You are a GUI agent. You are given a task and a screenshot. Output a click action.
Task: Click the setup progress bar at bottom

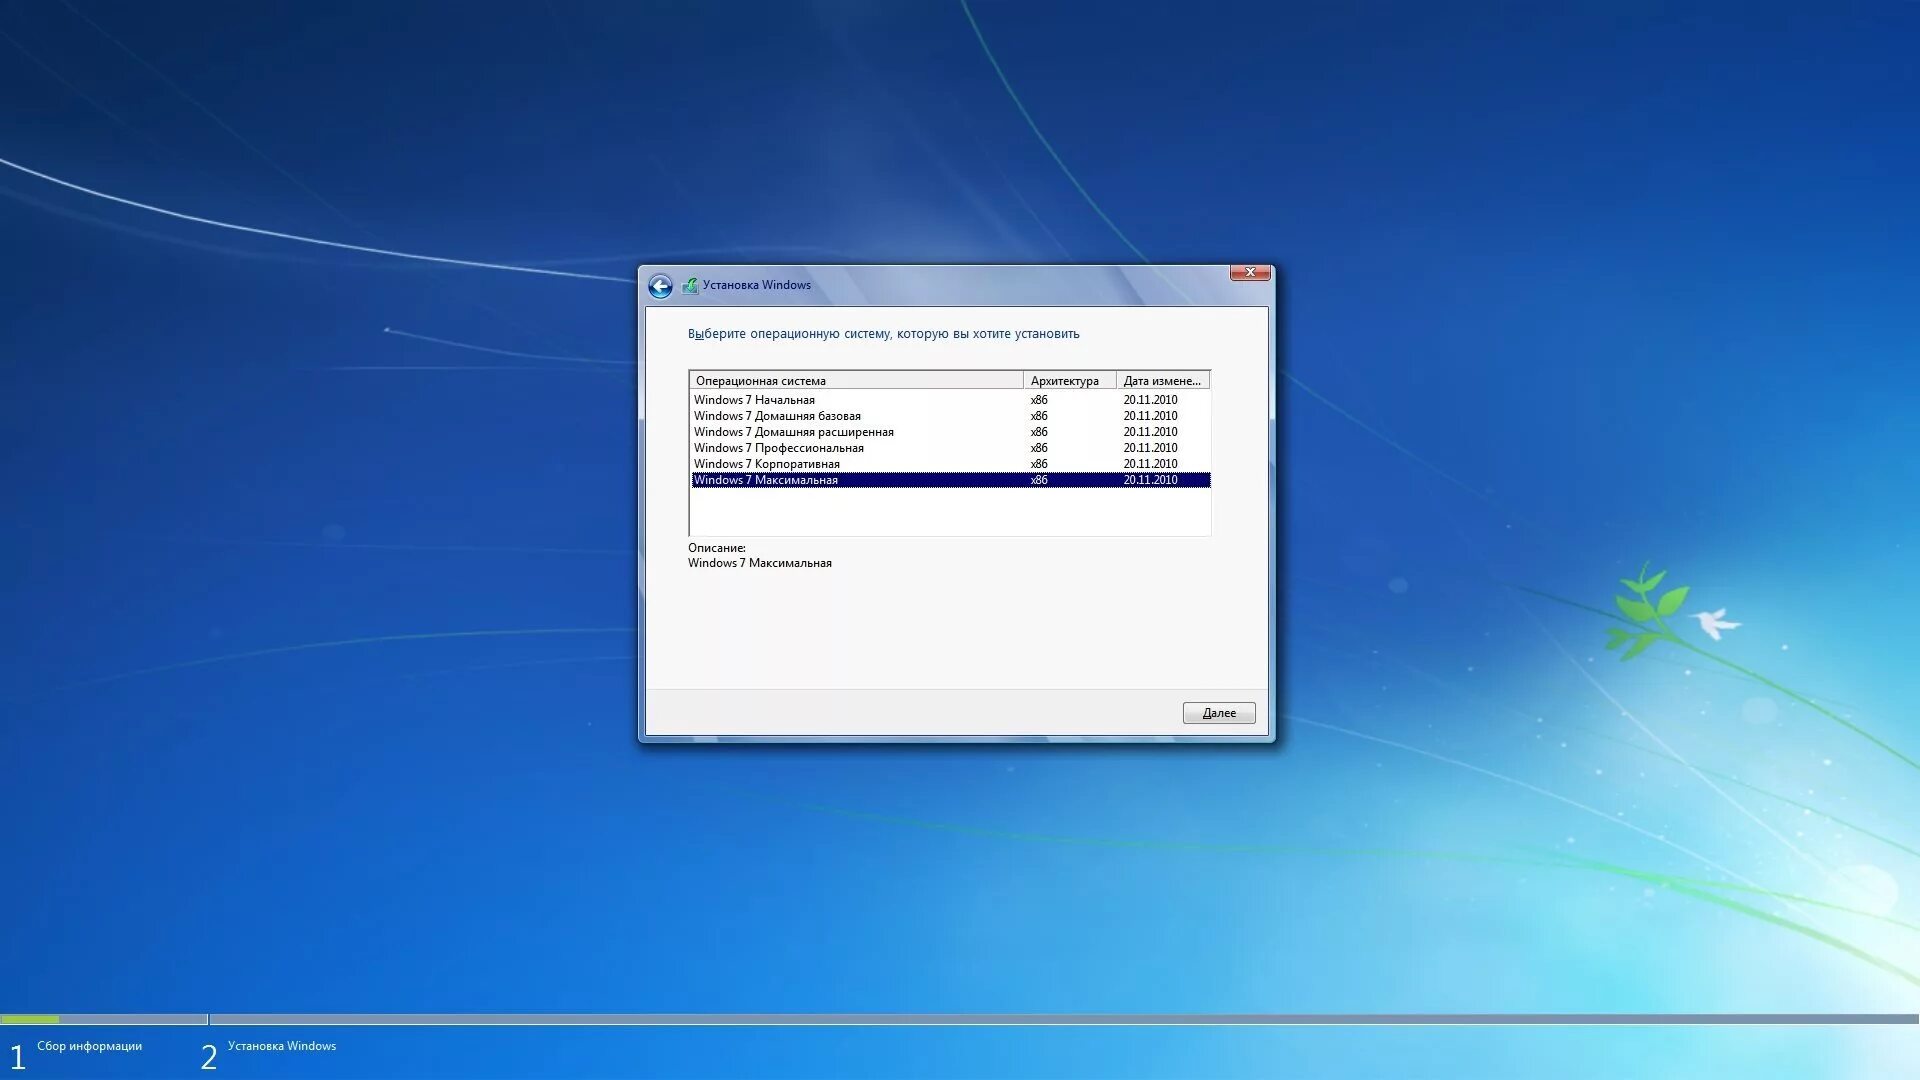(960, 1019)
